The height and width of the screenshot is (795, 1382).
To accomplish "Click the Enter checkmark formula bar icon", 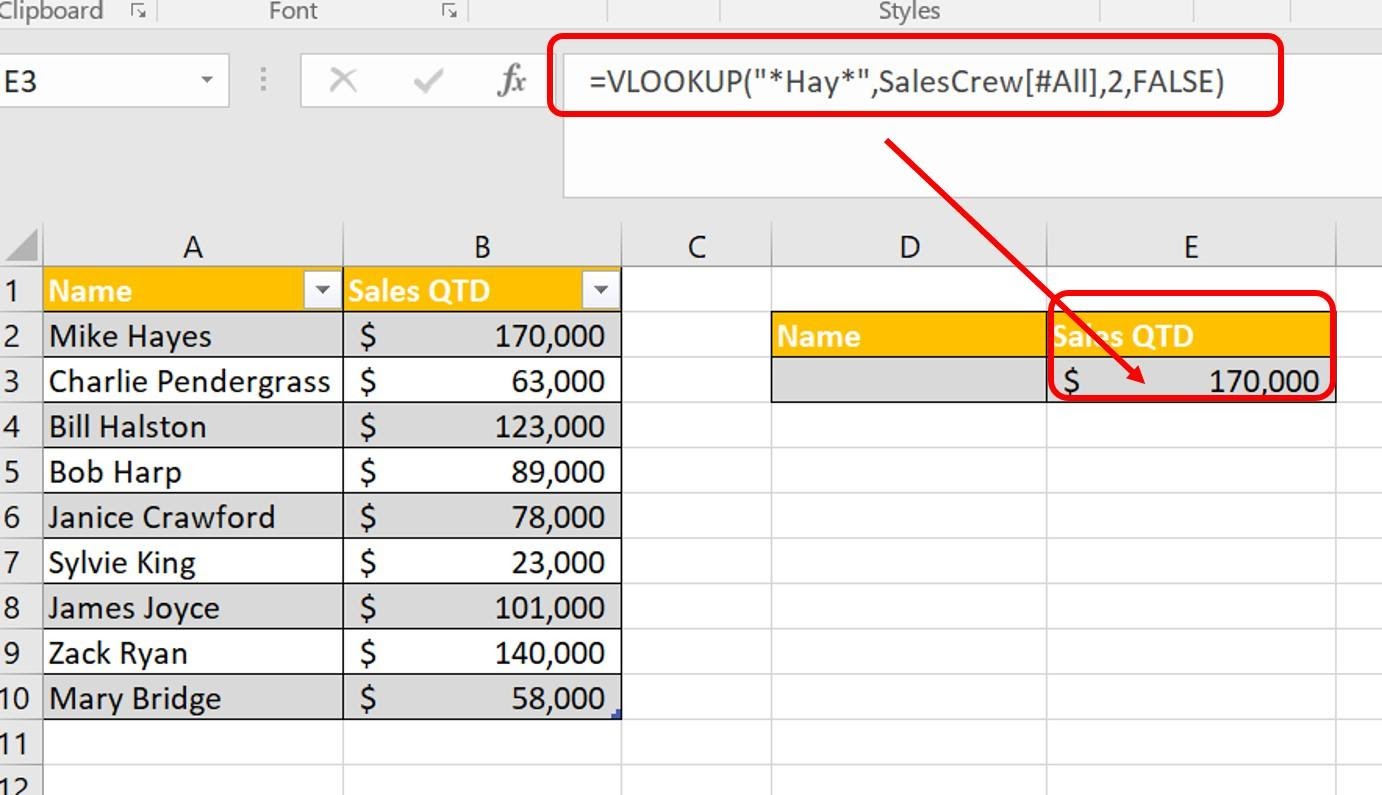I will 428,81.
